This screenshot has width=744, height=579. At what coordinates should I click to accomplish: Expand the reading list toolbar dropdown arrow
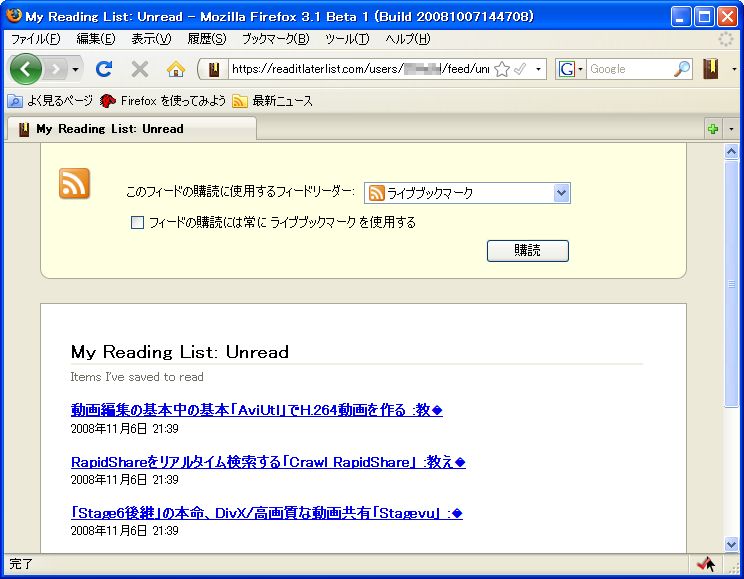734,69
